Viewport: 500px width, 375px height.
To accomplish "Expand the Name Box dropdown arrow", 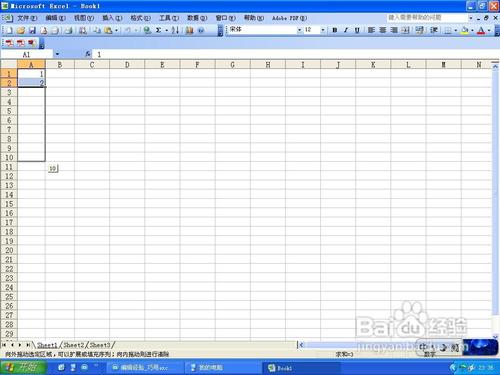I will tap(57, 54).
